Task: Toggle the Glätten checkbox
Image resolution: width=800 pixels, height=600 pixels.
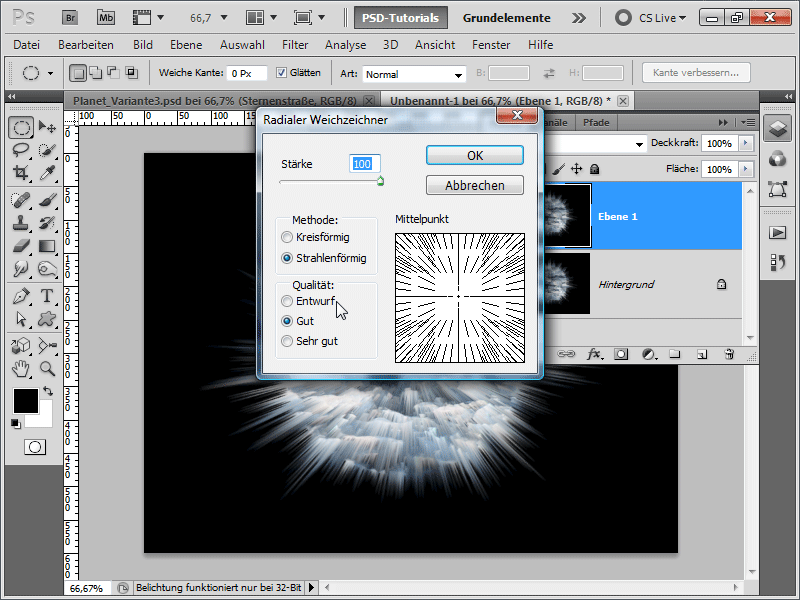Action: coord(281,72)
